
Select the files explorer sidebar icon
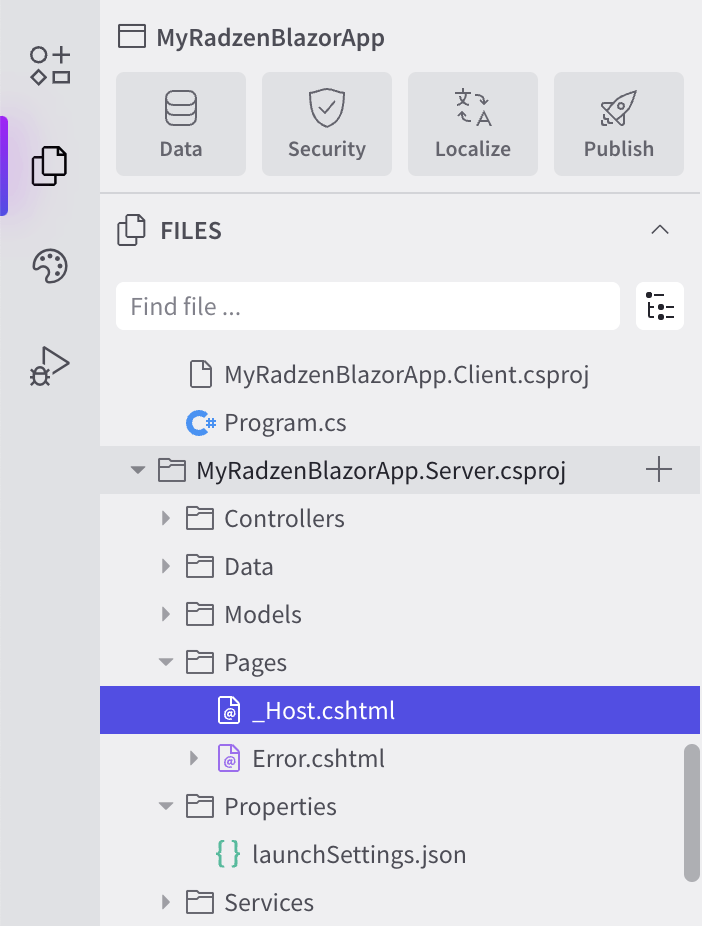pos(49,166)
